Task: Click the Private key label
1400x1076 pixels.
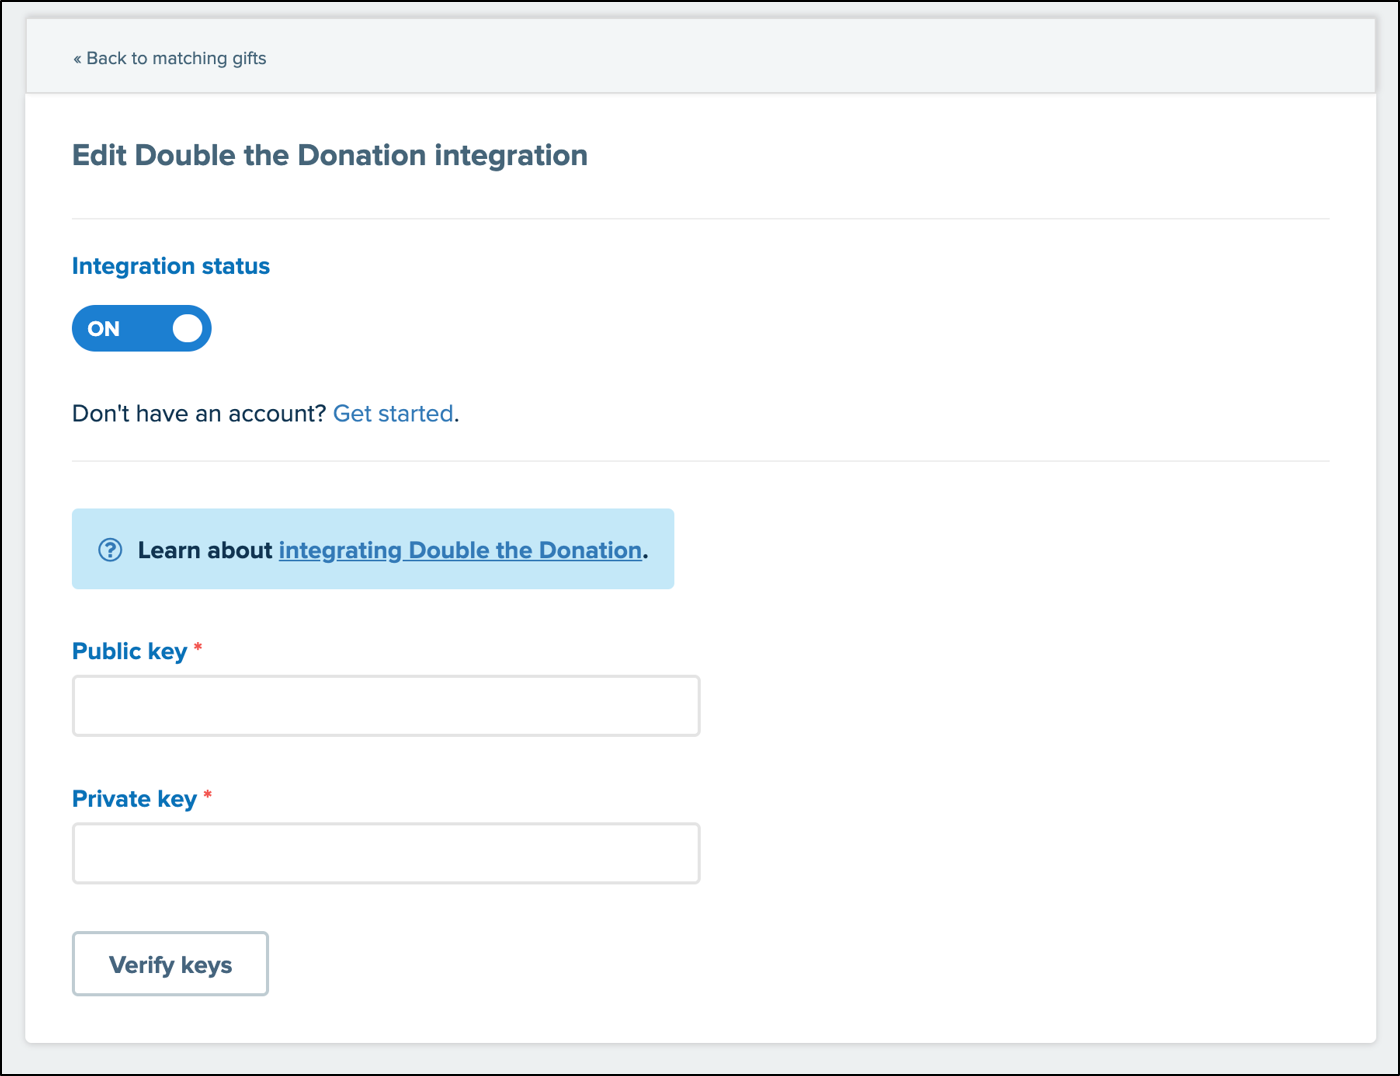Action: coord(135,799)
